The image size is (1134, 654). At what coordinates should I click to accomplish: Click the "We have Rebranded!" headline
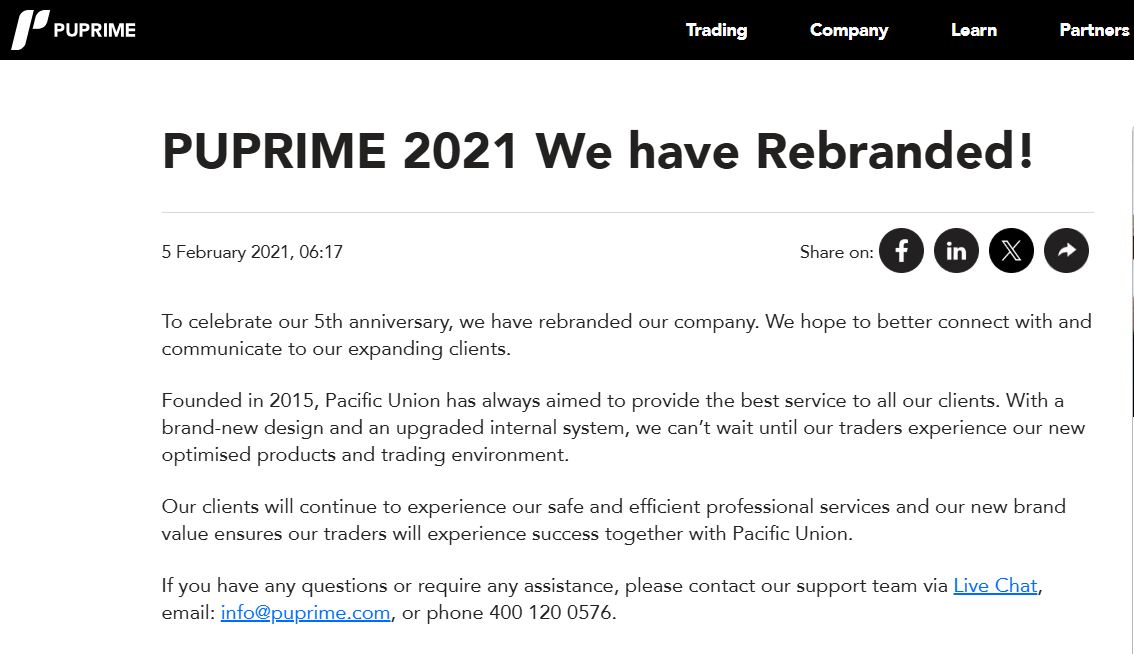783,150
